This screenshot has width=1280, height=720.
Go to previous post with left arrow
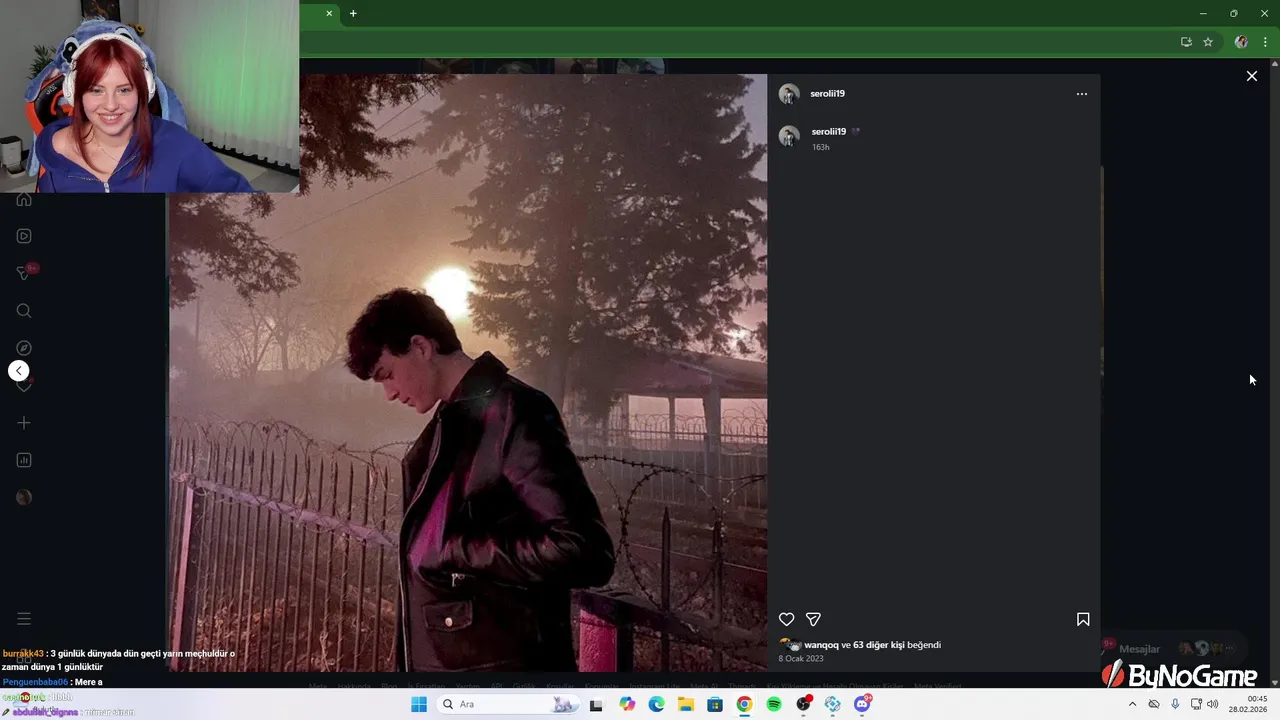19,371
